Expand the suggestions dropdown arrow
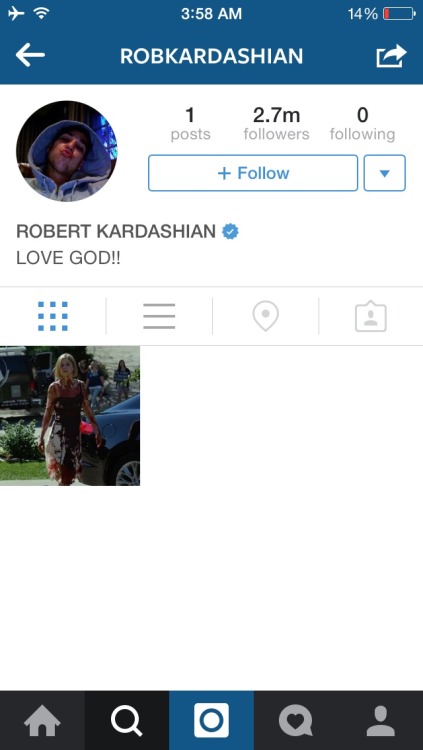The height and width of the screenshot is (750, 423). tap(385, 173)
